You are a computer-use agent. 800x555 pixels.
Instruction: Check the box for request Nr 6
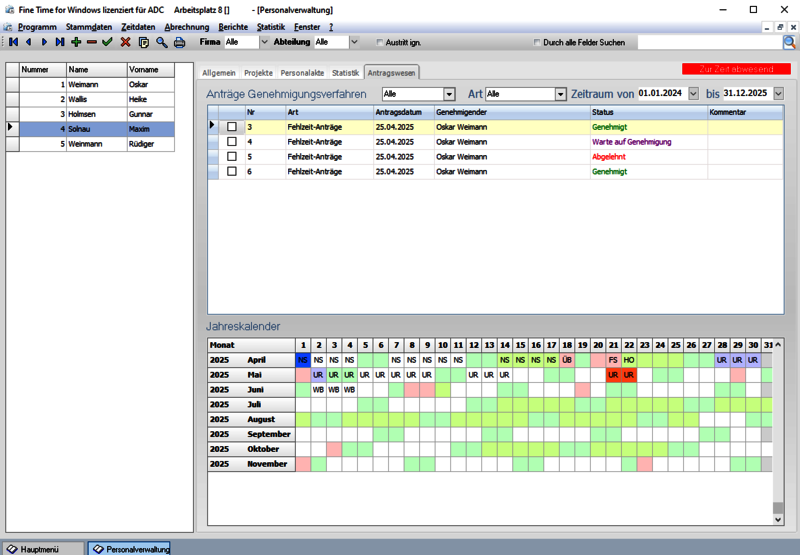point(232,171)
